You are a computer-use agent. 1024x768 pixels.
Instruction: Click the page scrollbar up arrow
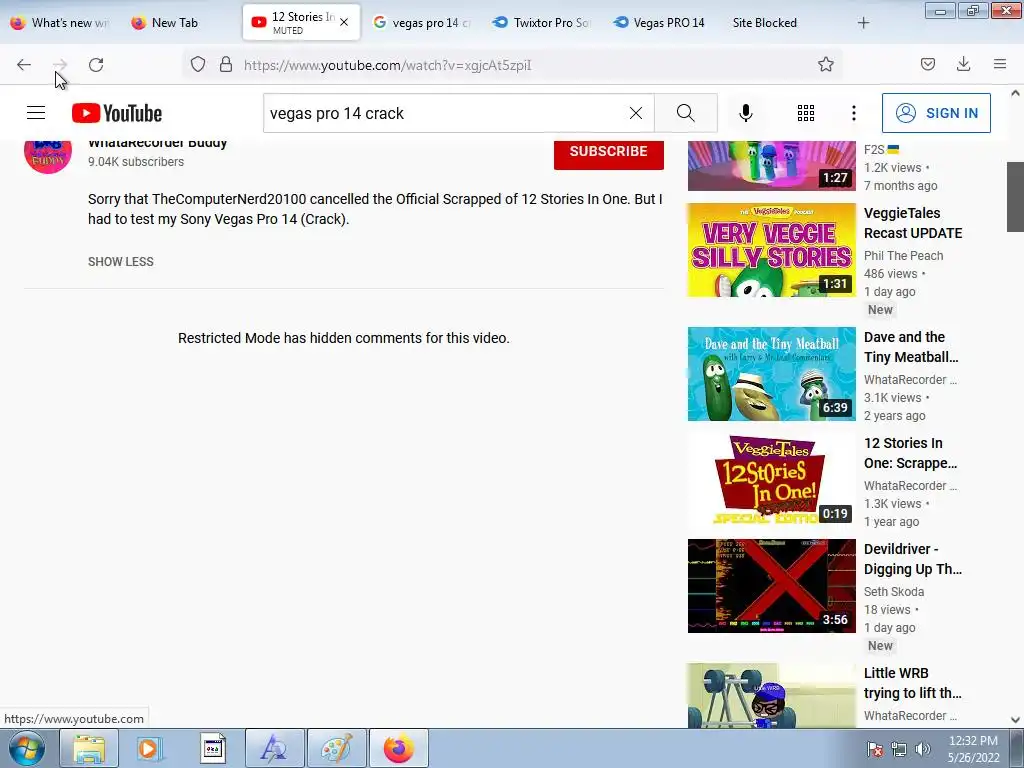(1015, 93)
